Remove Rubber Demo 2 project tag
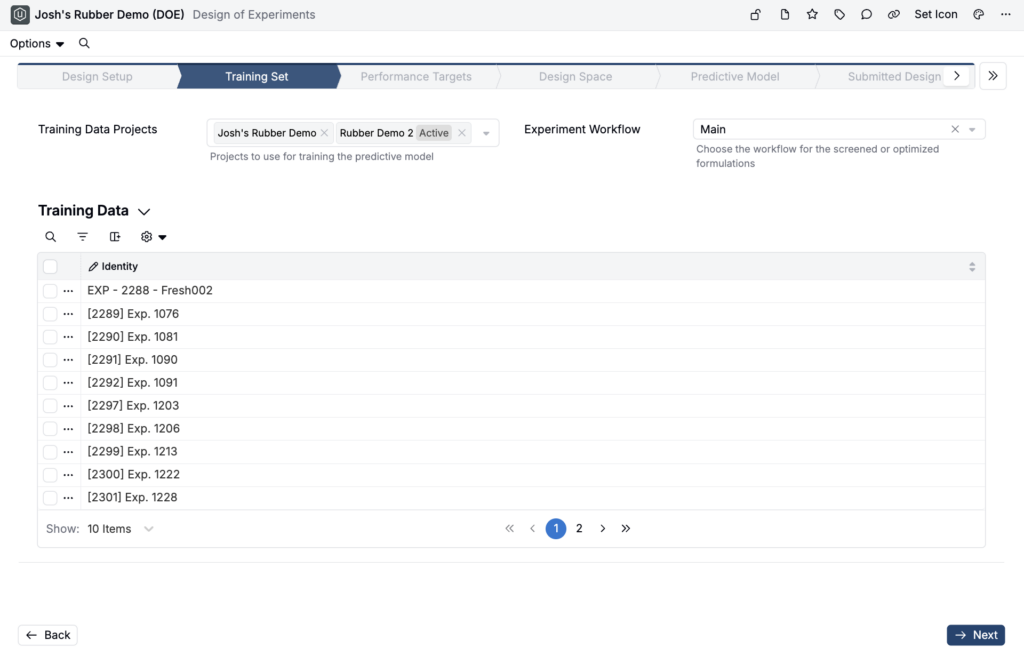1024x672 pixels. tap(462, 133)
